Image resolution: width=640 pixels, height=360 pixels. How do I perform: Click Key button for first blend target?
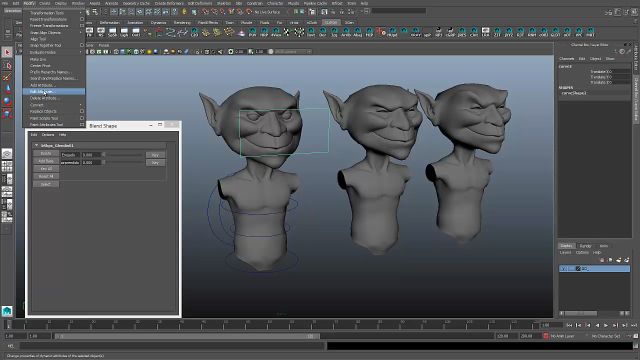pos(155,155)
